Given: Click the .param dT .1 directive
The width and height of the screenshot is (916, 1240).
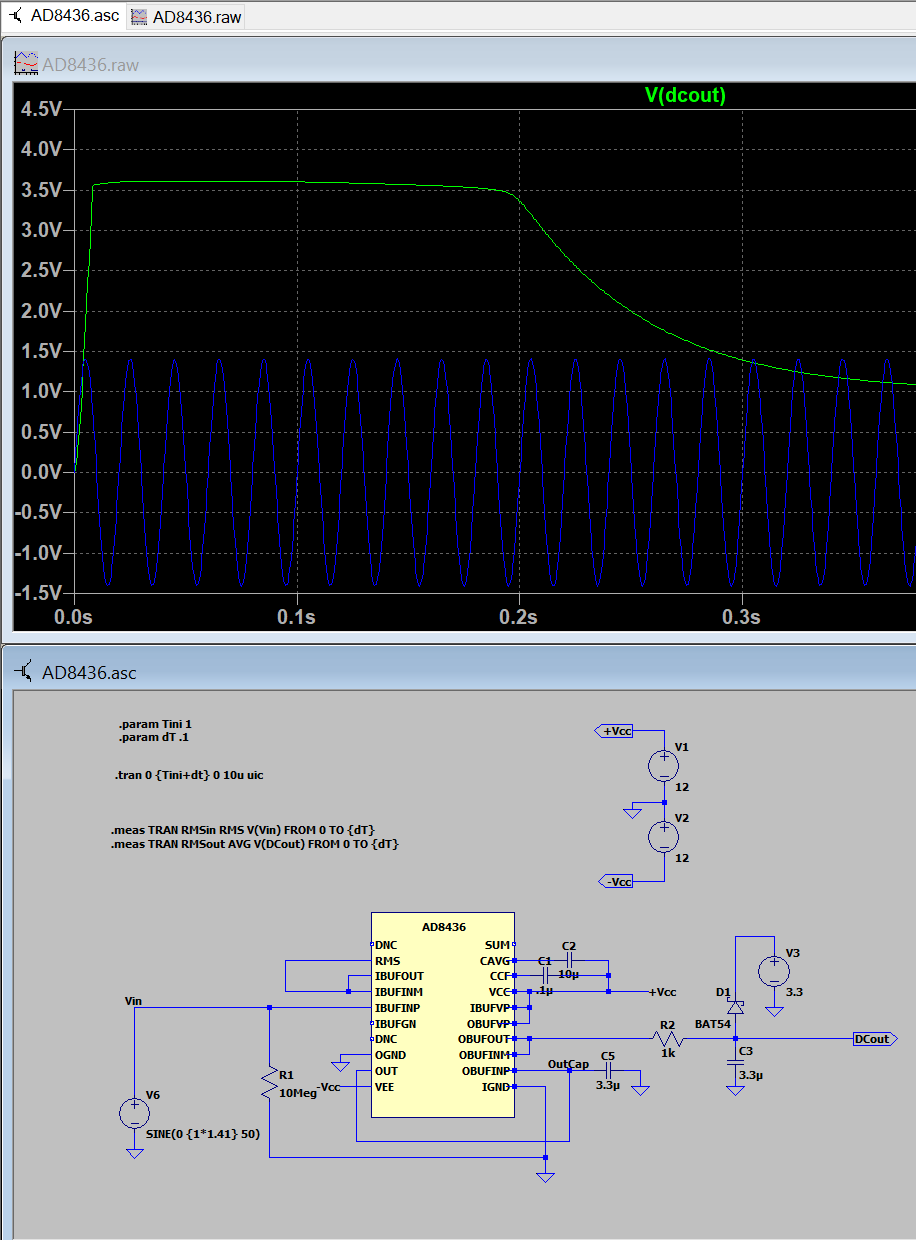Looking at the screenshot, I should coord(153,737).
